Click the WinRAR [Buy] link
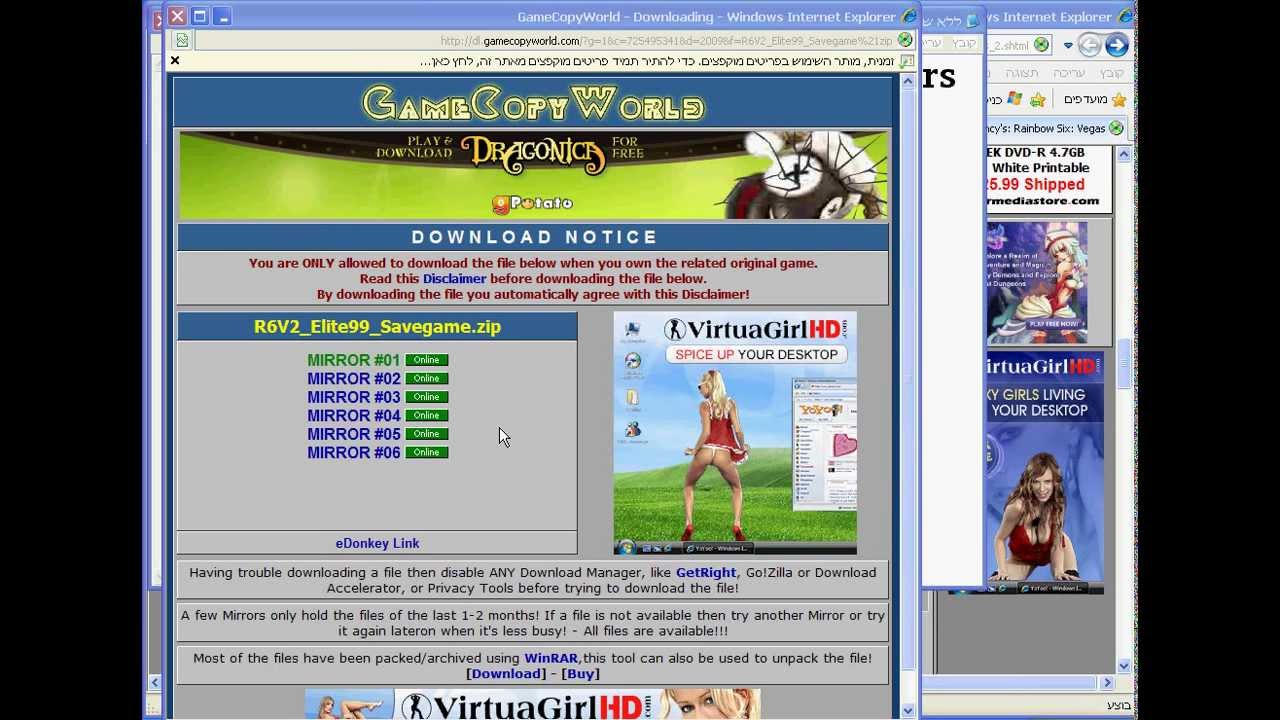 click(580, 674)
